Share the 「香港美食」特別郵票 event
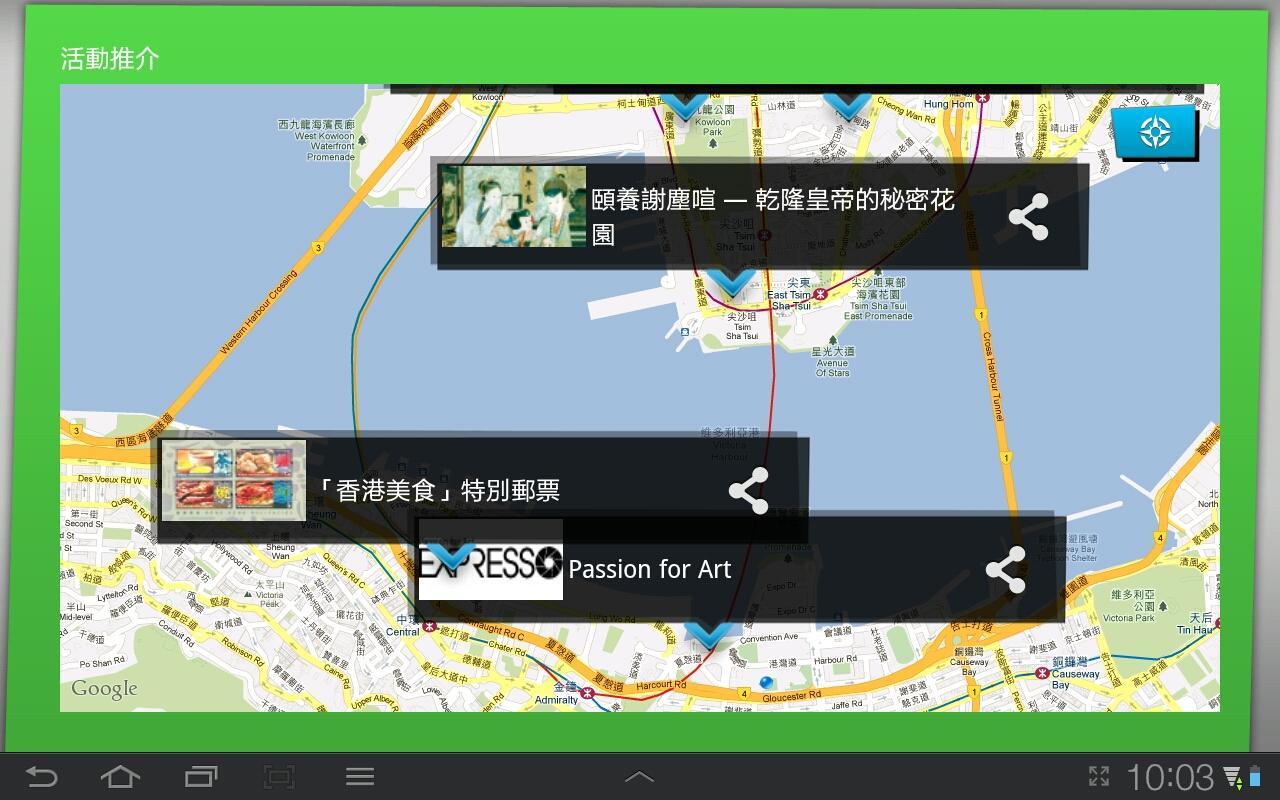The width and height of the screenshot is (1280, 800). pyautogui.click(x=748, y=489)
